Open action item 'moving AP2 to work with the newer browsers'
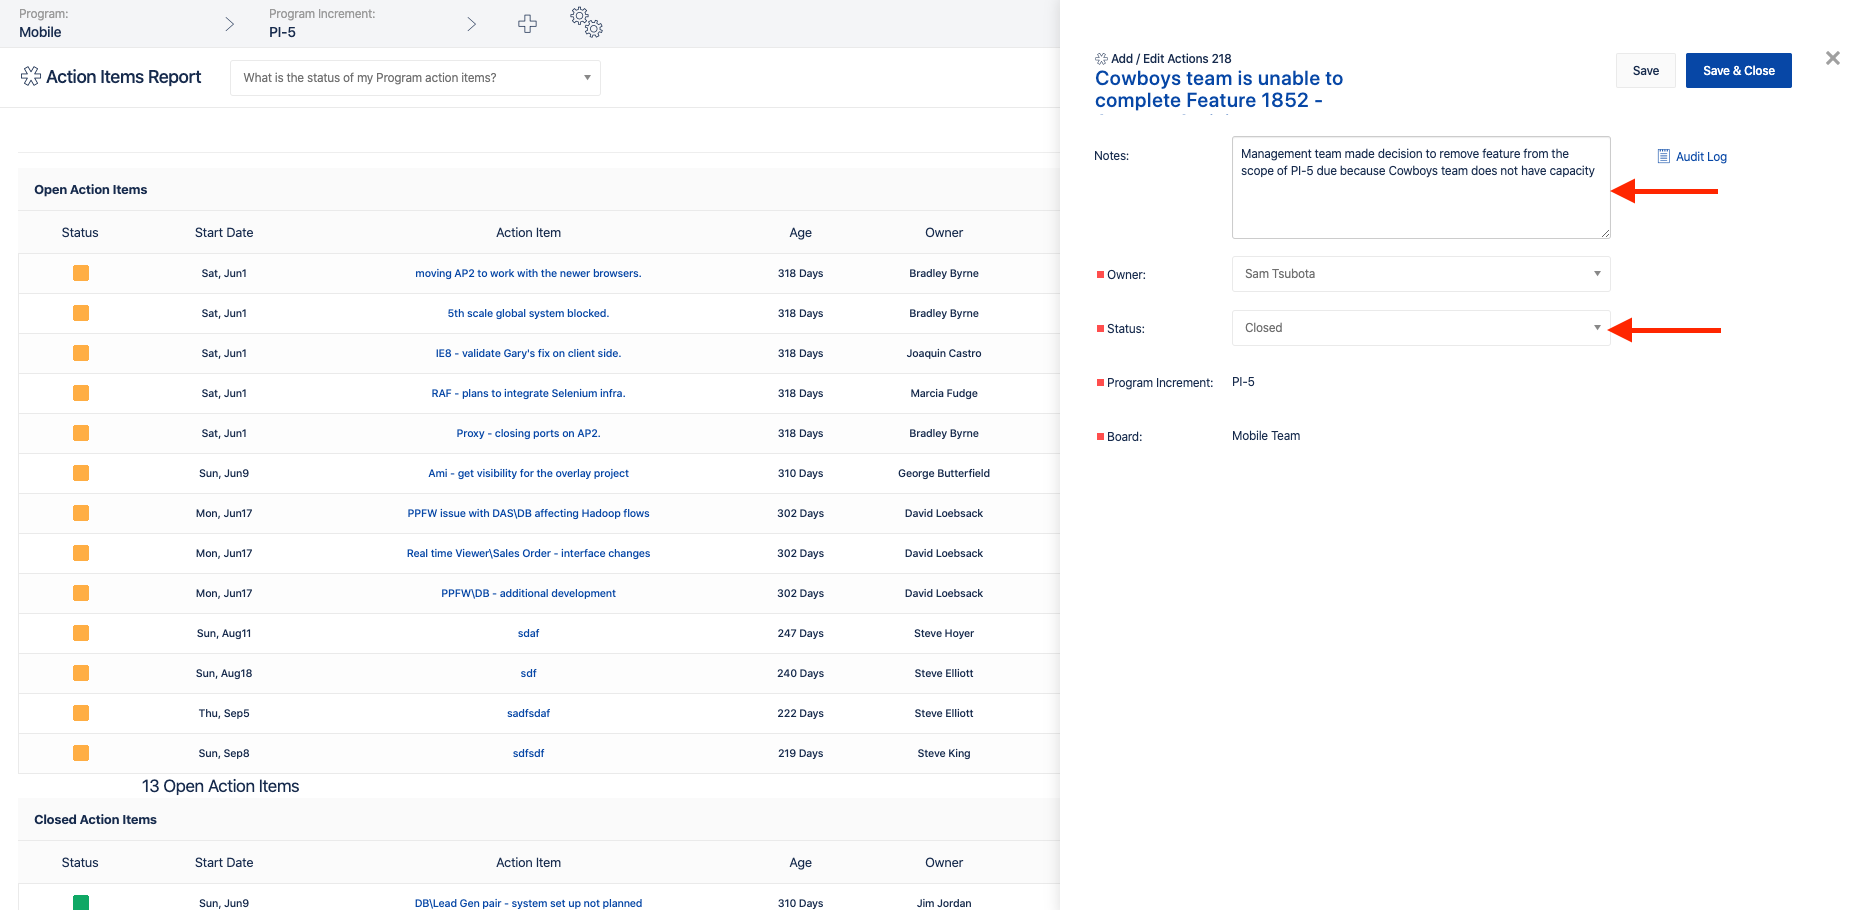This screenshot has height=910, width=1858. click(528, 274)
